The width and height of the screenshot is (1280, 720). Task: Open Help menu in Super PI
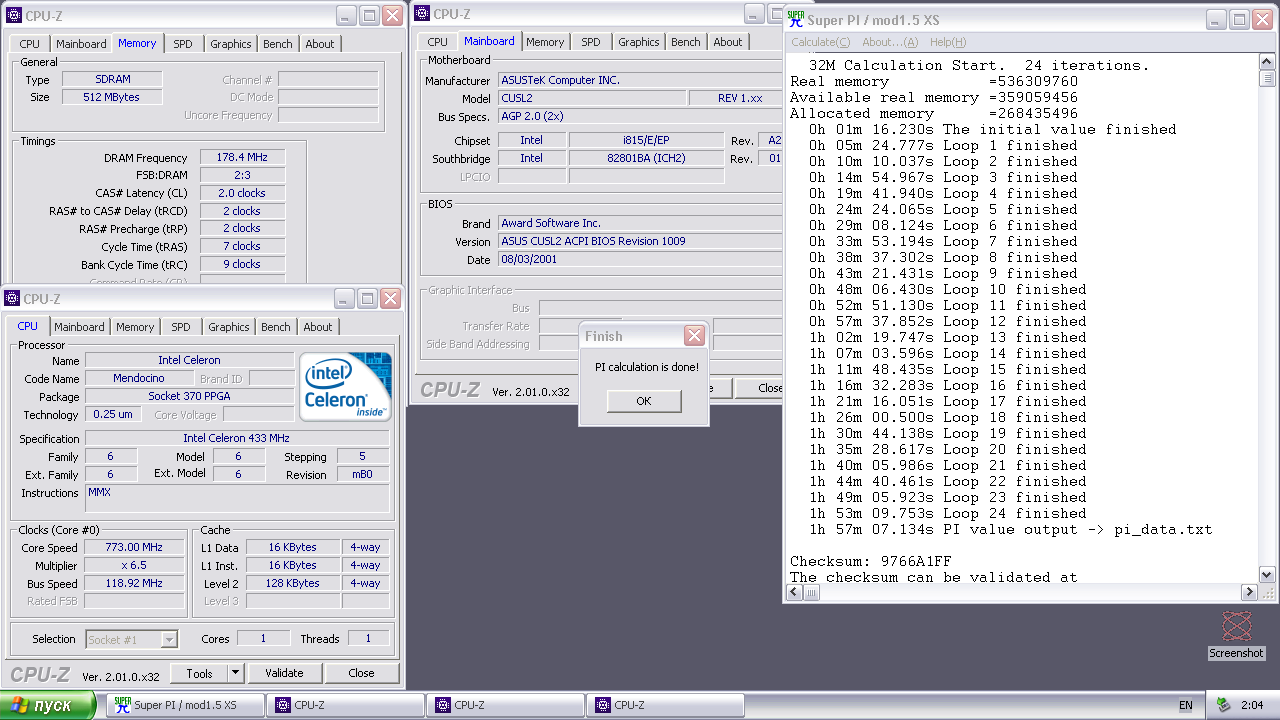click(948, 42)
